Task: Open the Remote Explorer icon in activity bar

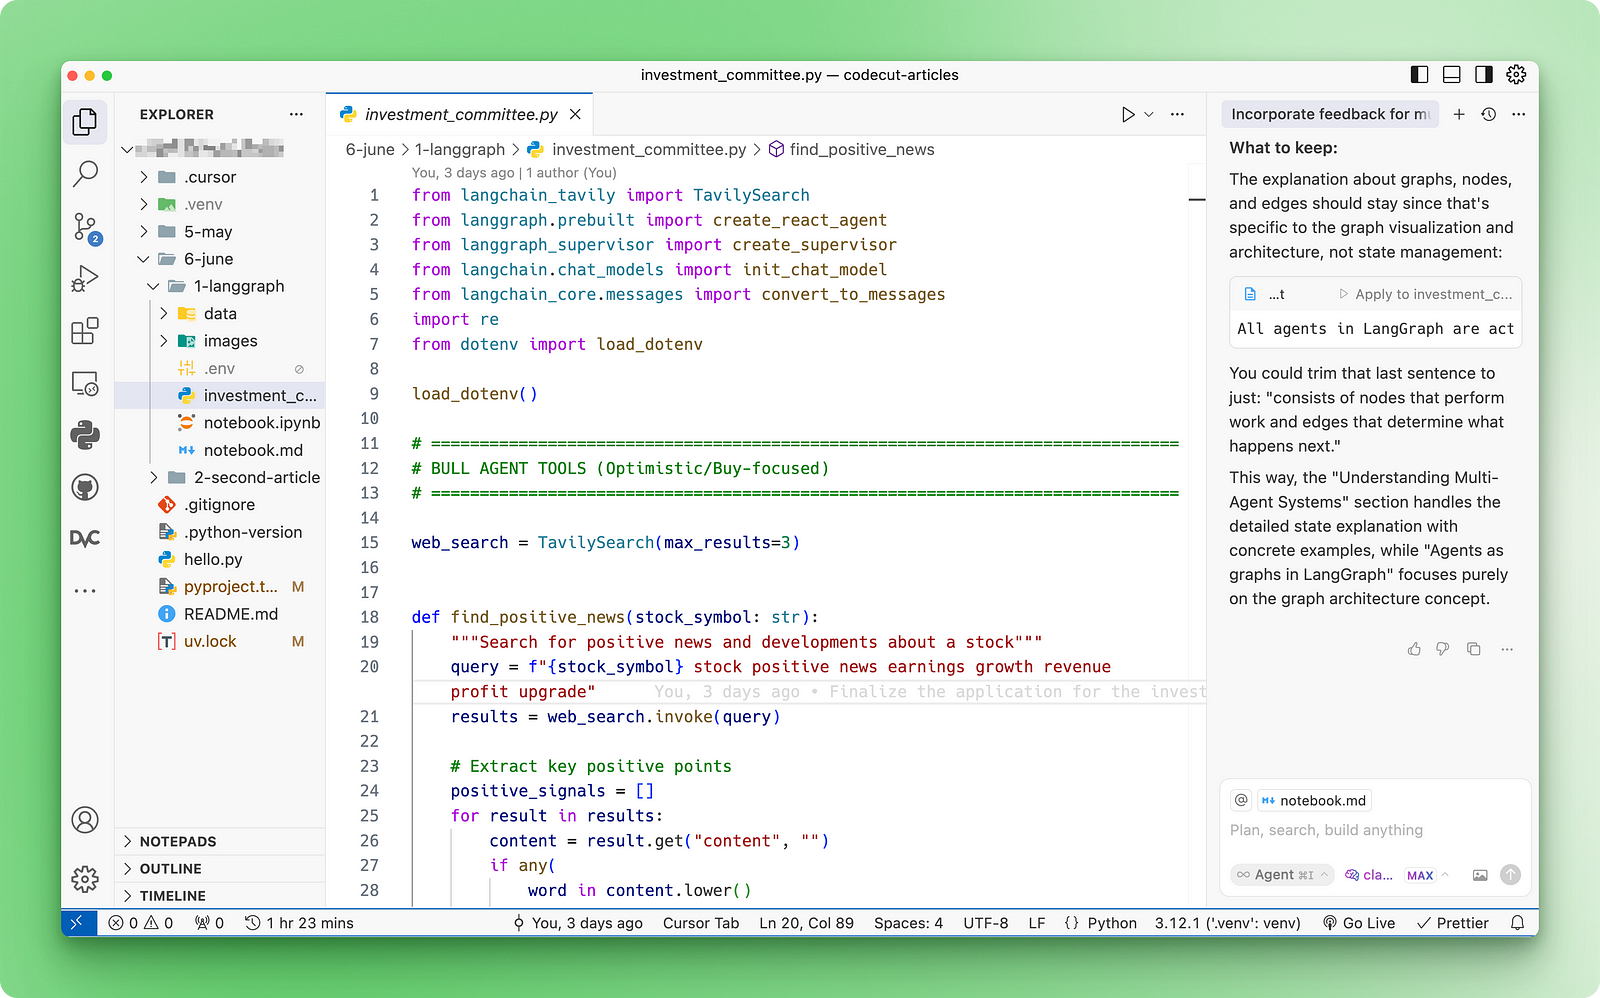Action: point(86,383)
